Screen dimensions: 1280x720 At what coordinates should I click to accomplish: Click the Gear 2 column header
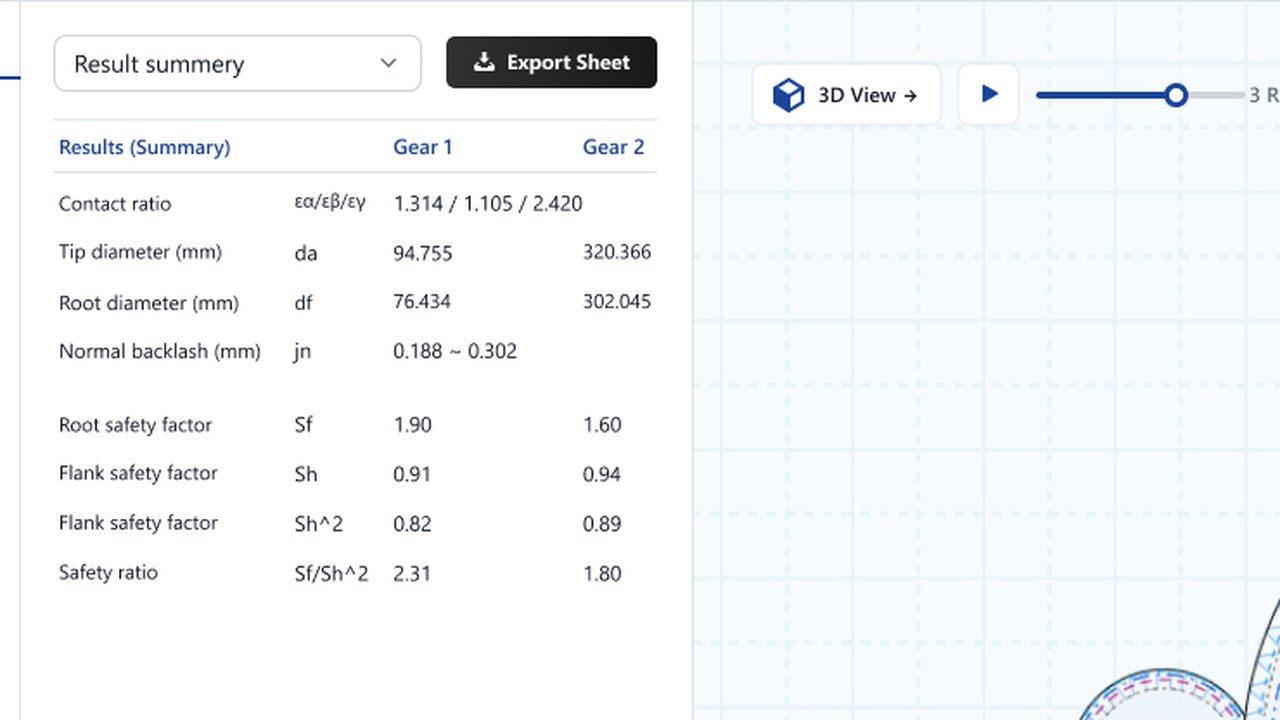[613, 147]
